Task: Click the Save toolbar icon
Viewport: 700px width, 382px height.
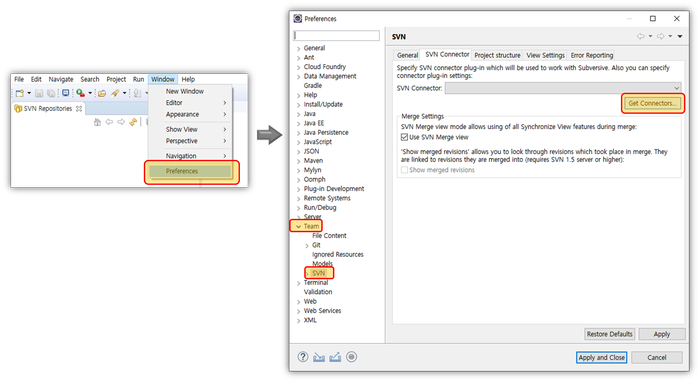Action: 39,93
